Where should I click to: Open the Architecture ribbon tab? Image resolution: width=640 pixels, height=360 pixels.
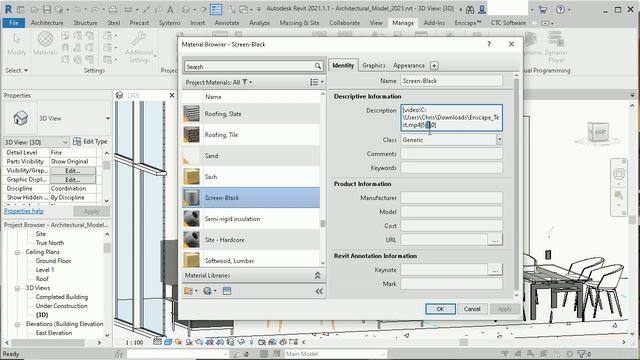click(47, 23)
